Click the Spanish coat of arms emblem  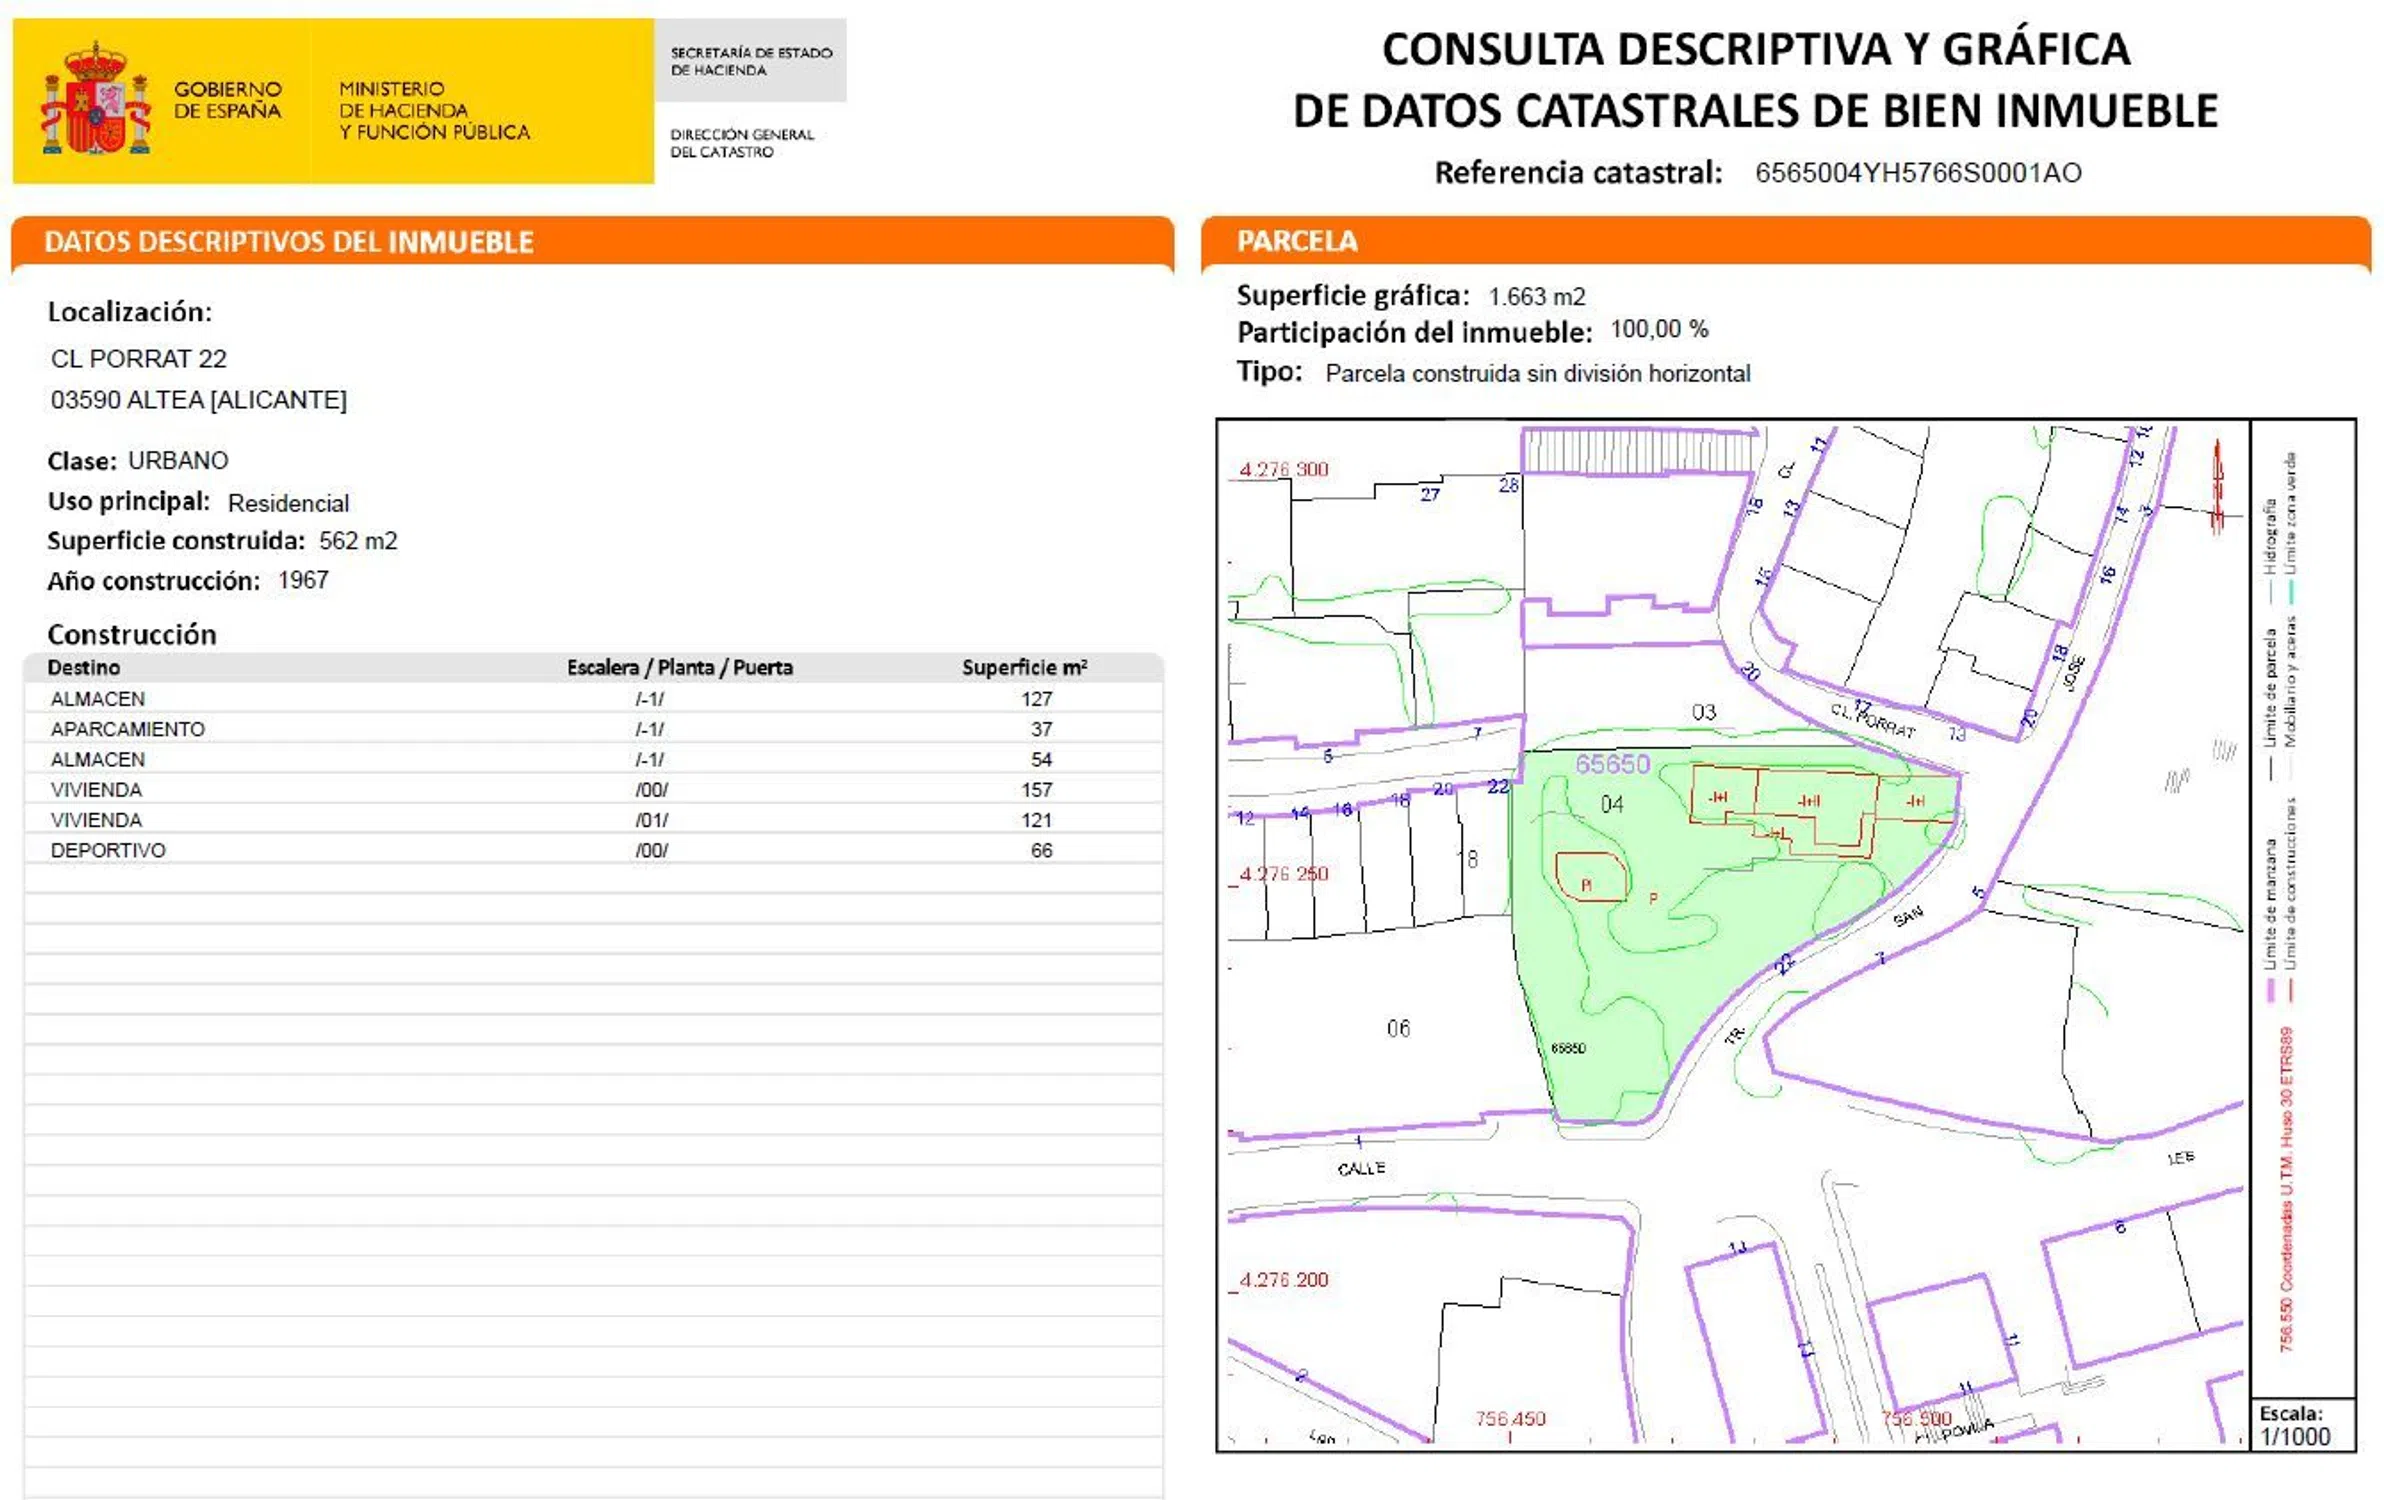95,100
